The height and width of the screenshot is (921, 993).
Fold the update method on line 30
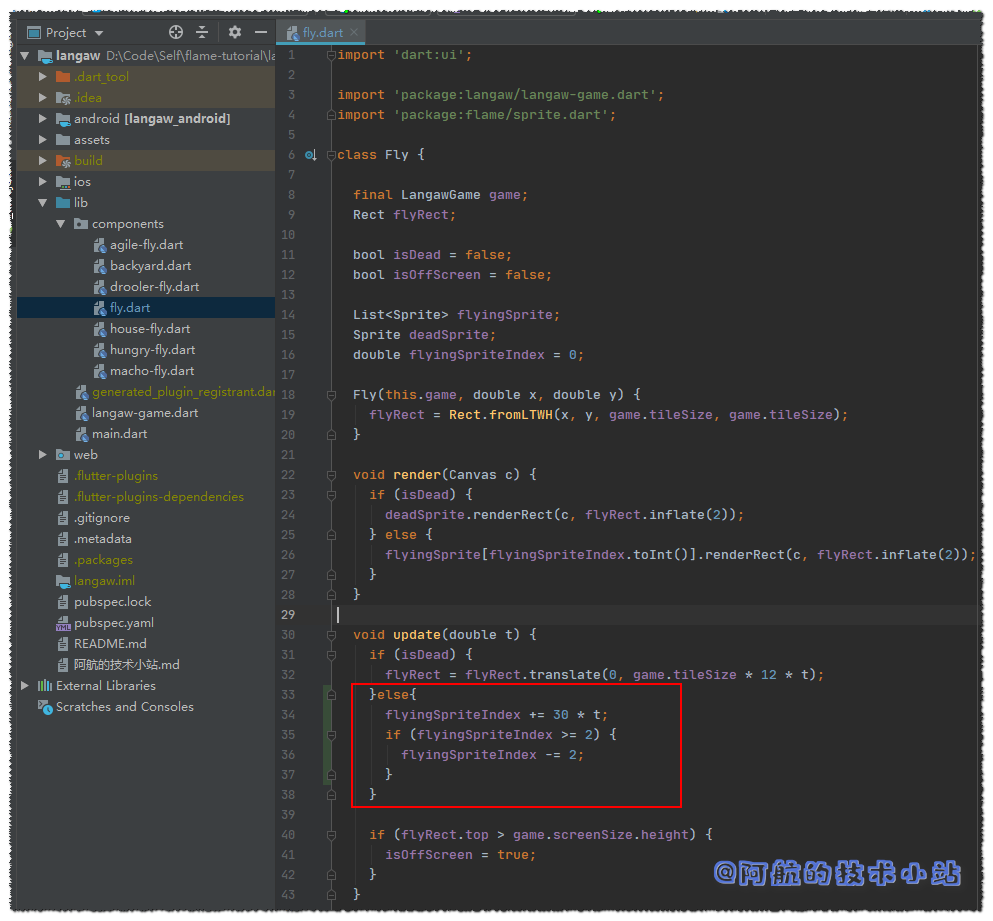[x=331, y=635]
